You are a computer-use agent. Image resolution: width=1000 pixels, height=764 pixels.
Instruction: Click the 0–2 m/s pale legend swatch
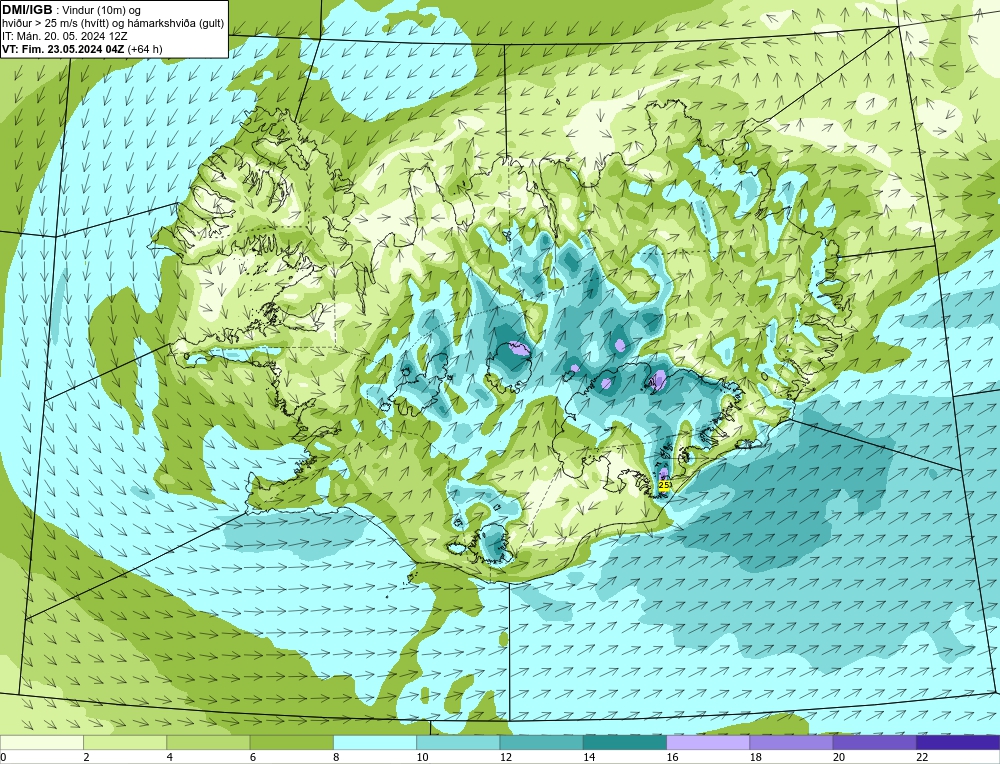(42, 742)
